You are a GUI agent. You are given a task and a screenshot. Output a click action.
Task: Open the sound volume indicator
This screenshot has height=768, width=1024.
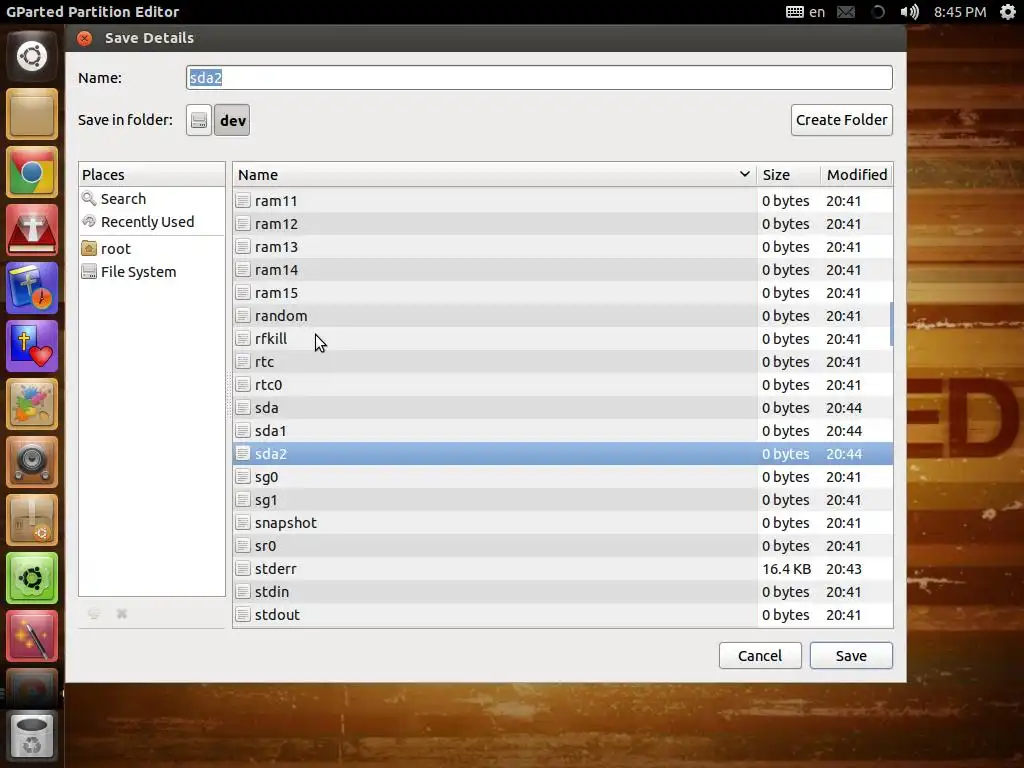click(909, 12)
